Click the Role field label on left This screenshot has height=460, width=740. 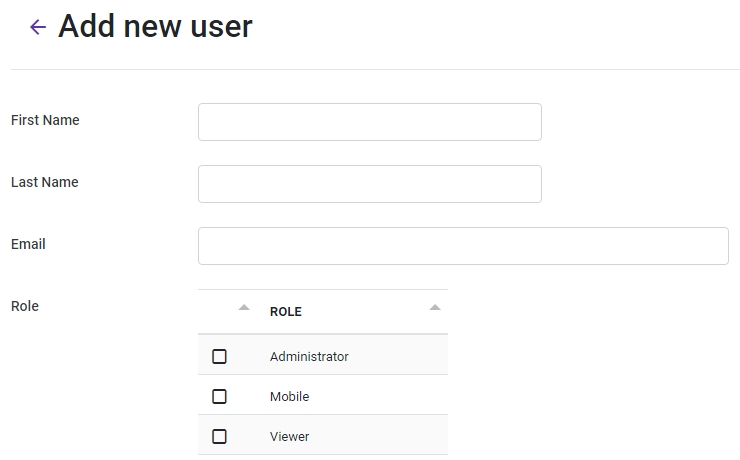pos(25,306)
